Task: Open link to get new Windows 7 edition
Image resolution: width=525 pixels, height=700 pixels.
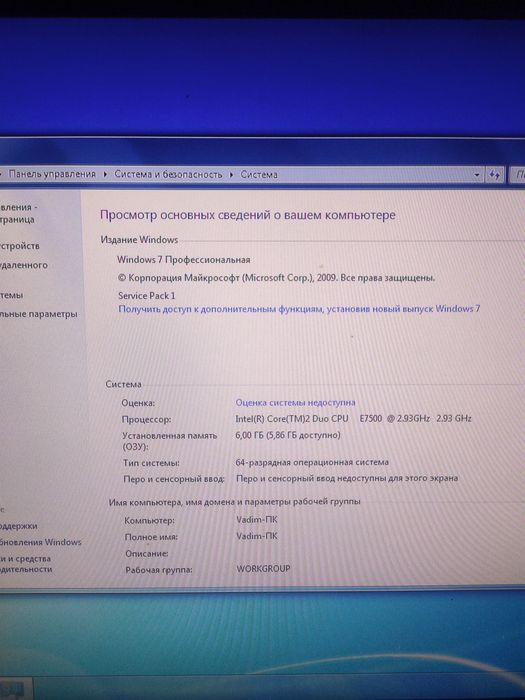Action: (299, 309)
